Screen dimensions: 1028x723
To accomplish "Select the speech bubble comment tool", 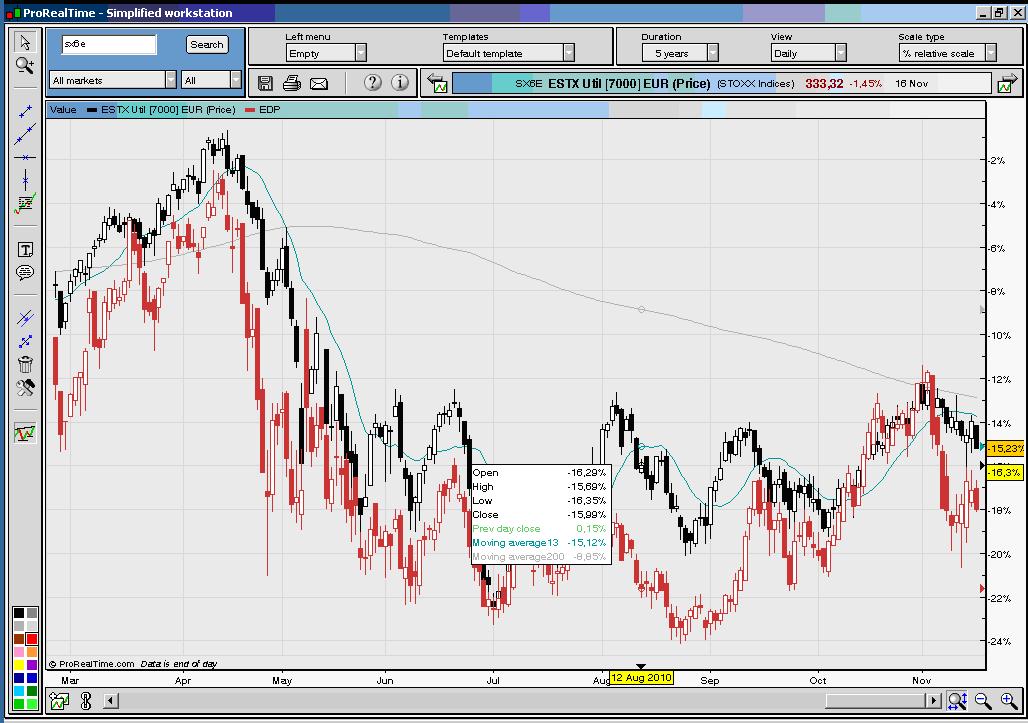I will pyautogui.click(x=25, y=273).
